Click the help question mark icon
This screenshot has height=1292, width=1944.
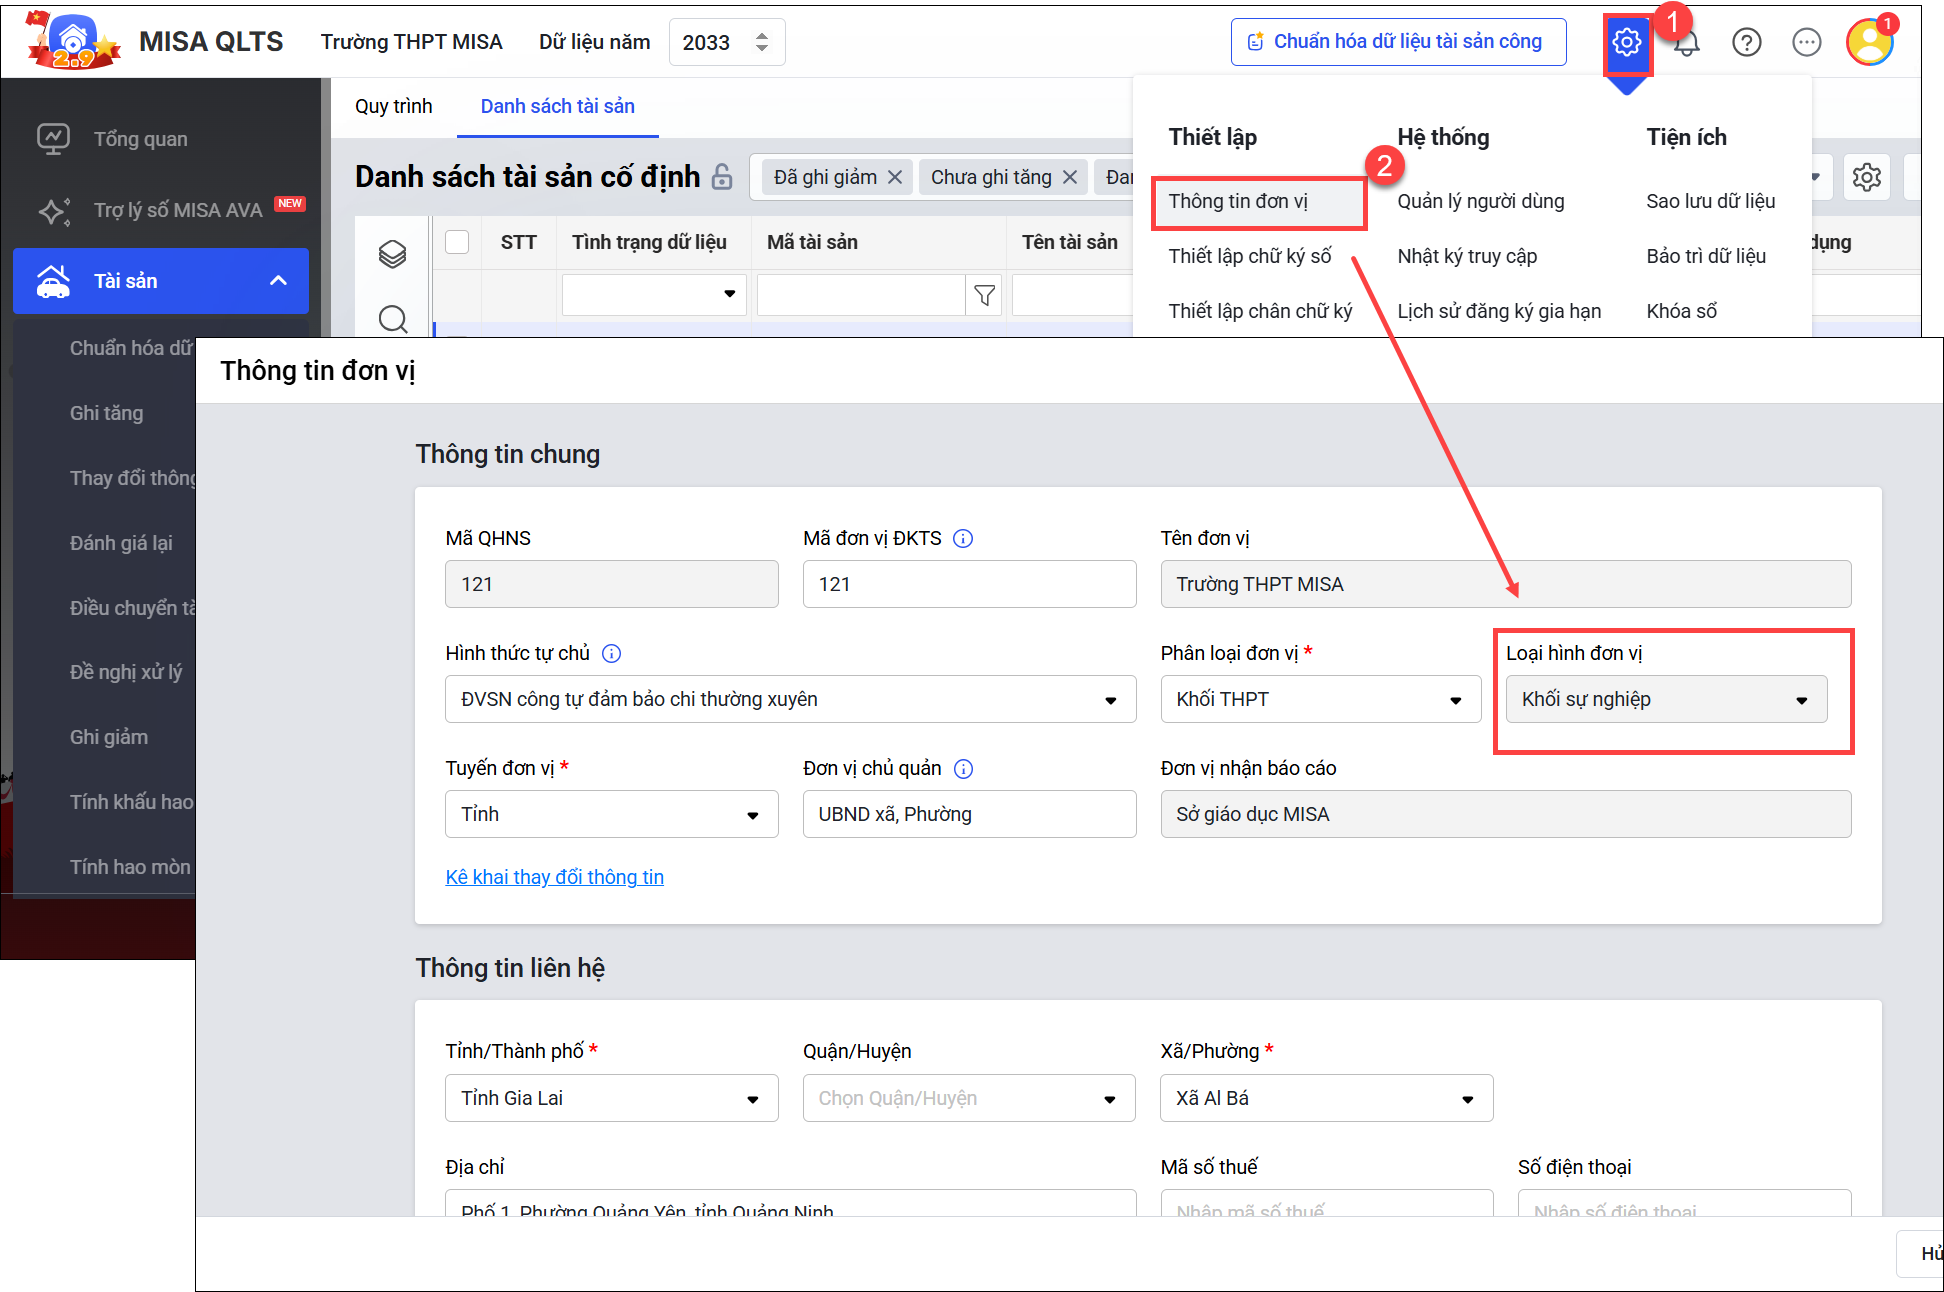(1746, 42)
